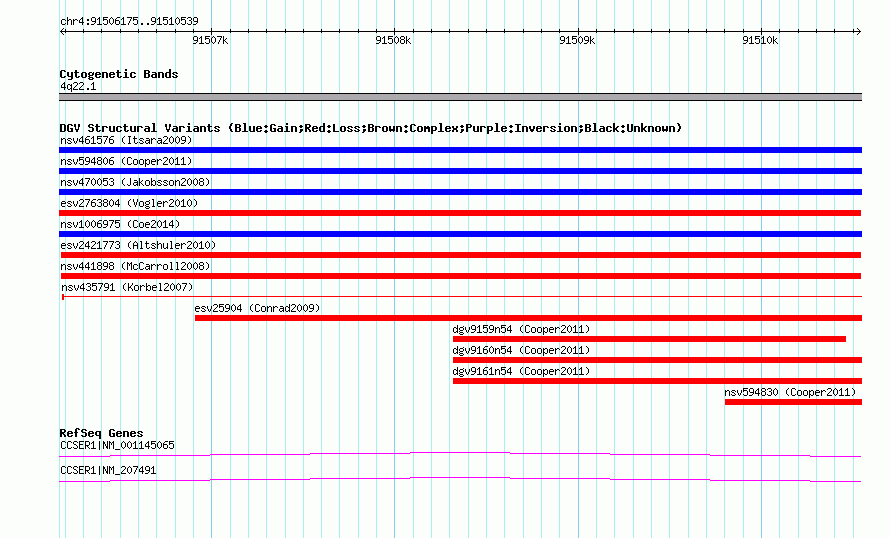
Task: Open esv25904 (Conrad2009) label
Action: pos(257,308)
